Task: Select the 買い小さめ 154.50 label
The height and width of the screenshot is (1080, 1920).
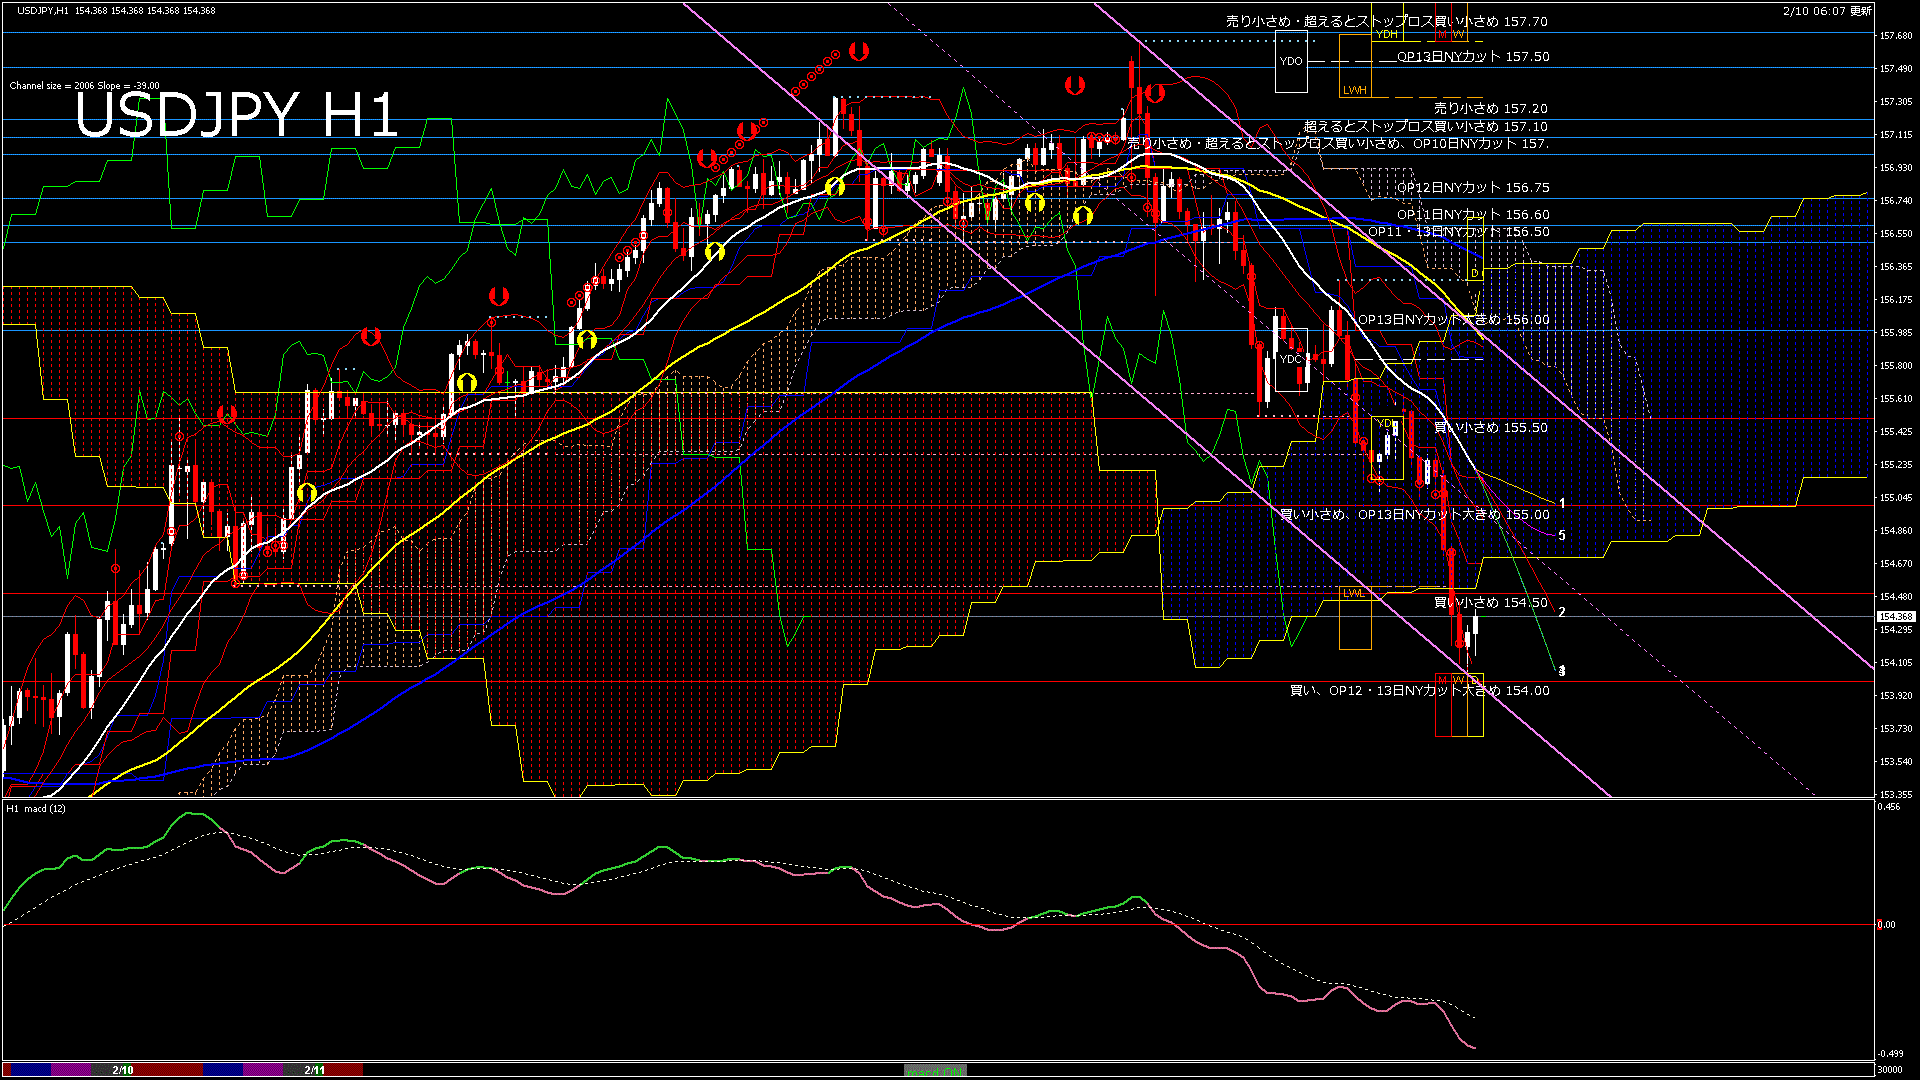Action: 1490,602
